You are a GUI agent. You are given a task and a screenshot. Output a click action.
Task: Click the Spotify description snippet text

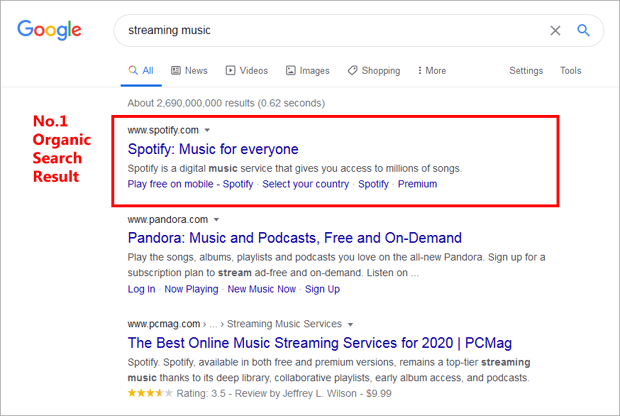tap(295, 168)
